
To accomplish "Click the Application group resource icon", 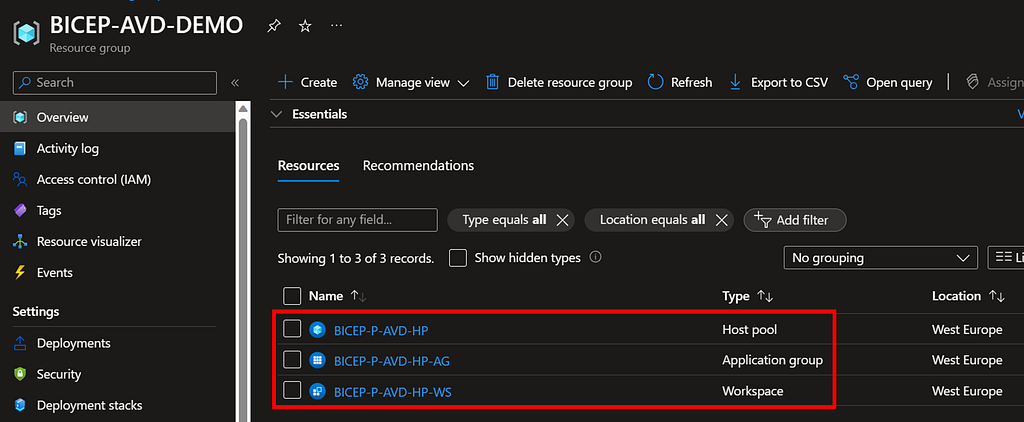I will coord(317,360).
